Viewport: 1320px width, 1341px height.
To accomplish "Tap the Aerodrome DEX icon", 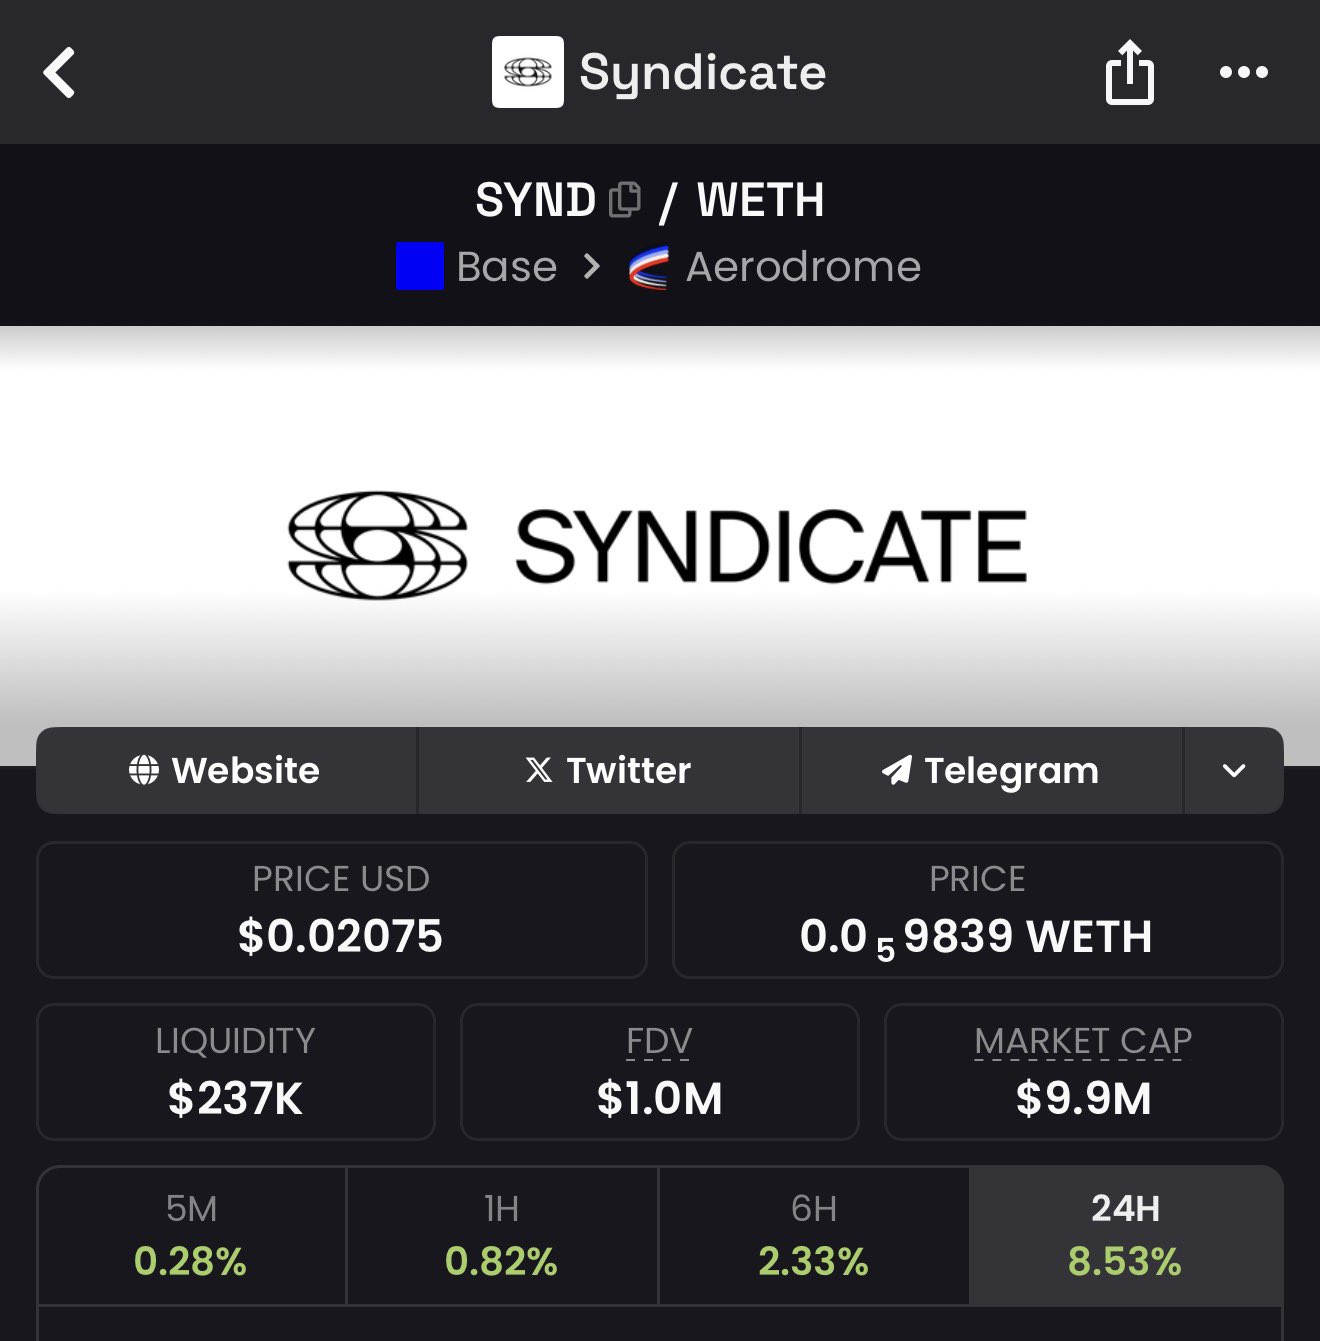I will (x=648, y=268).
